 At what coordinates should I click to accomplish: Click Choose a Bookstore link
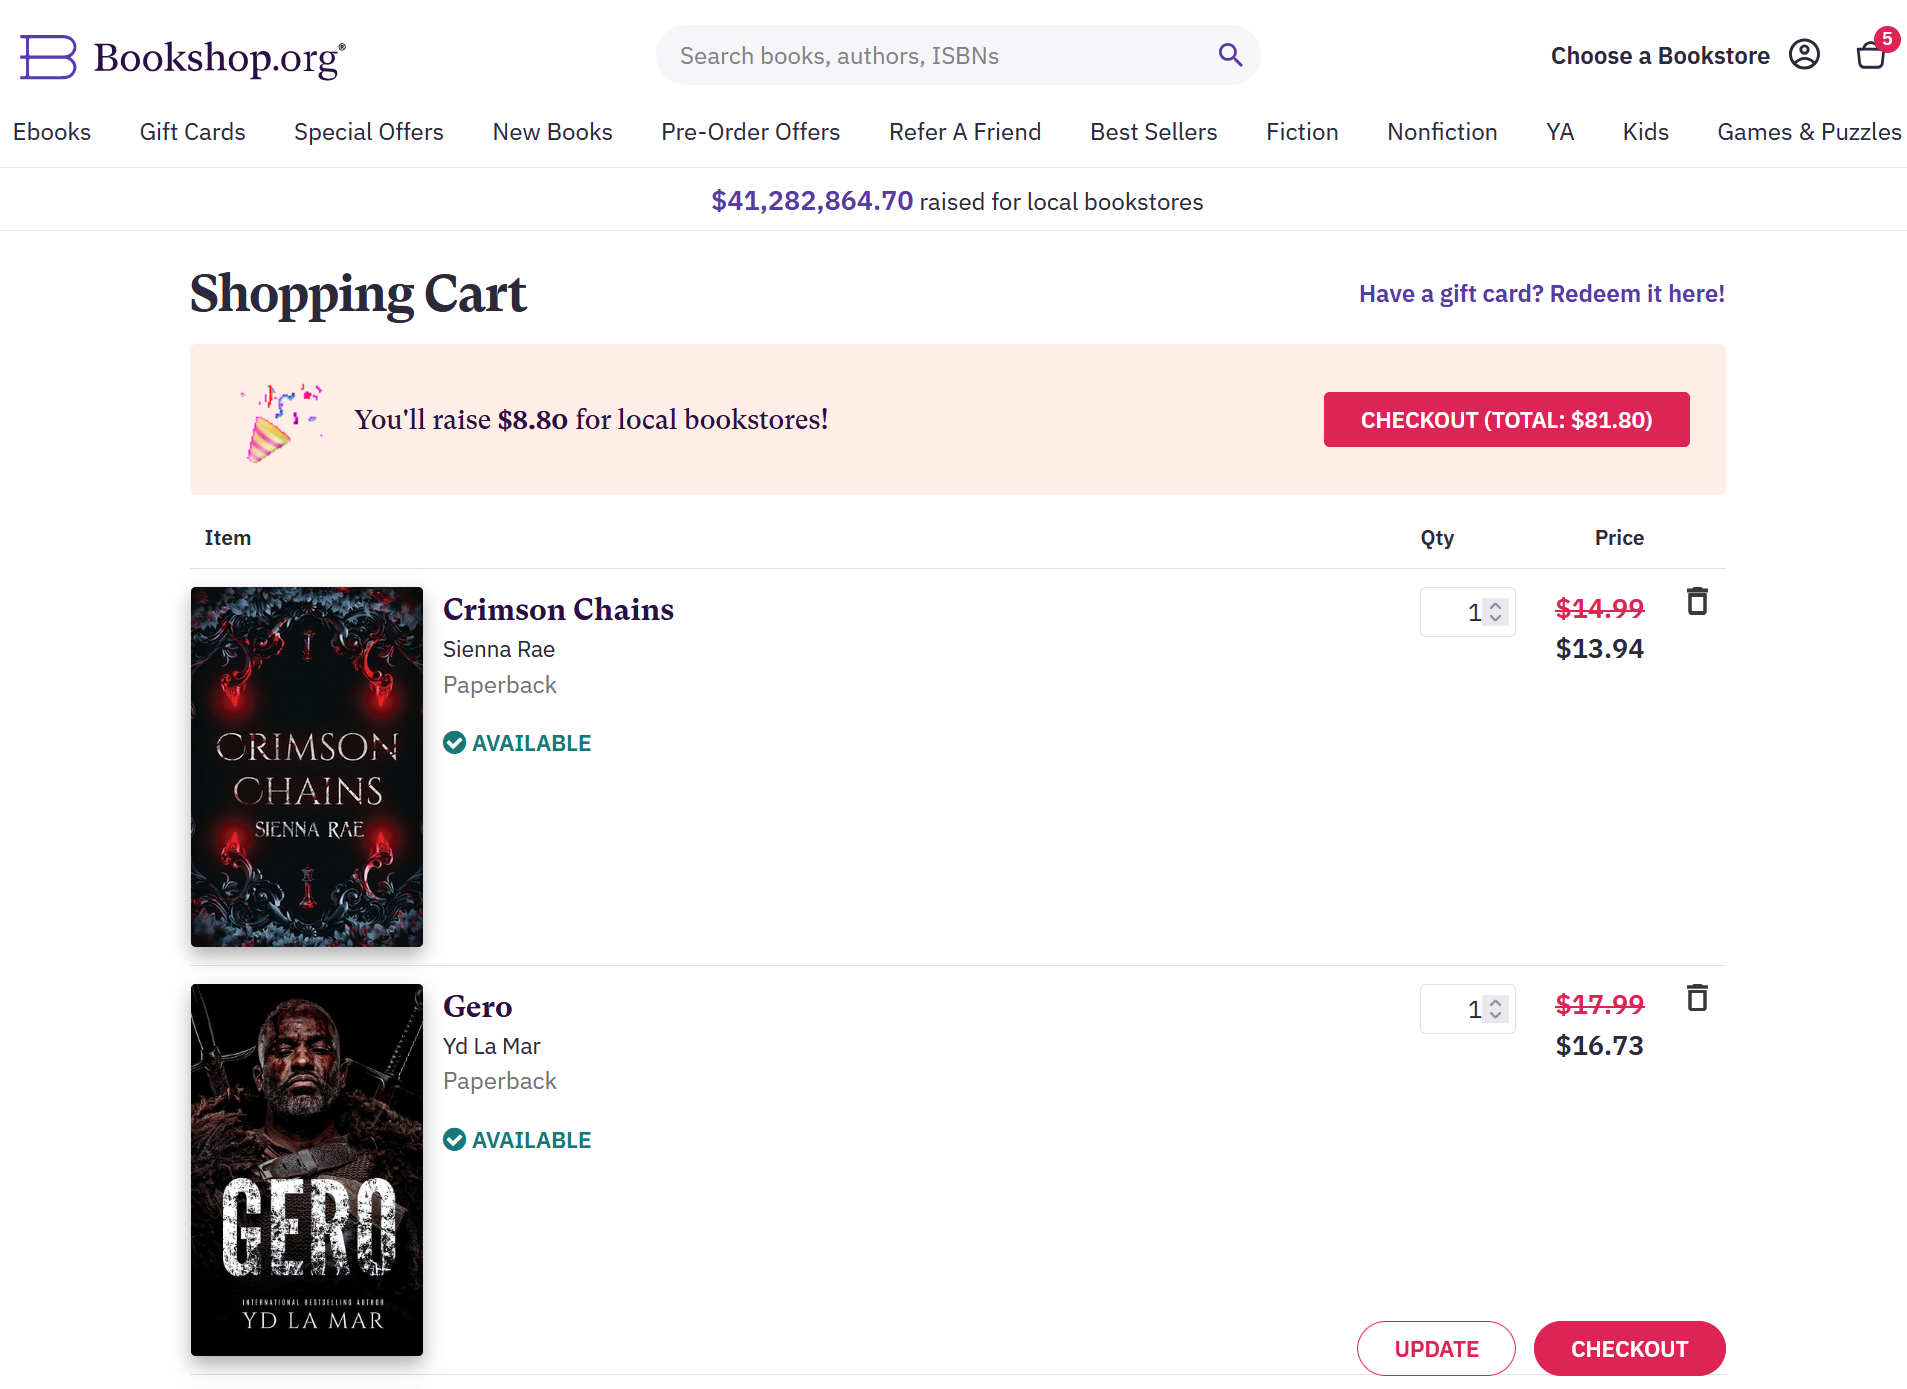(x=1660, y=56)
